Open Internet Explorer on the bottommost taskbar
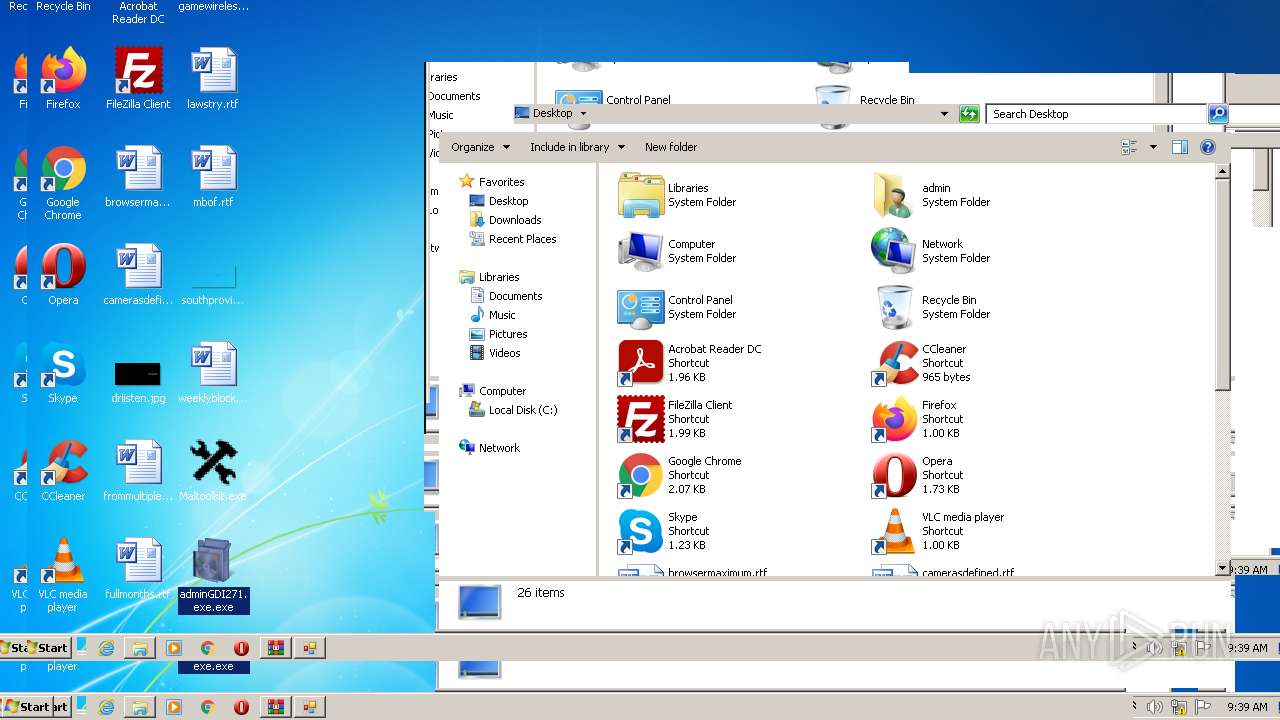This screenshot has height=720, width=1280. [x=106, y=707]
